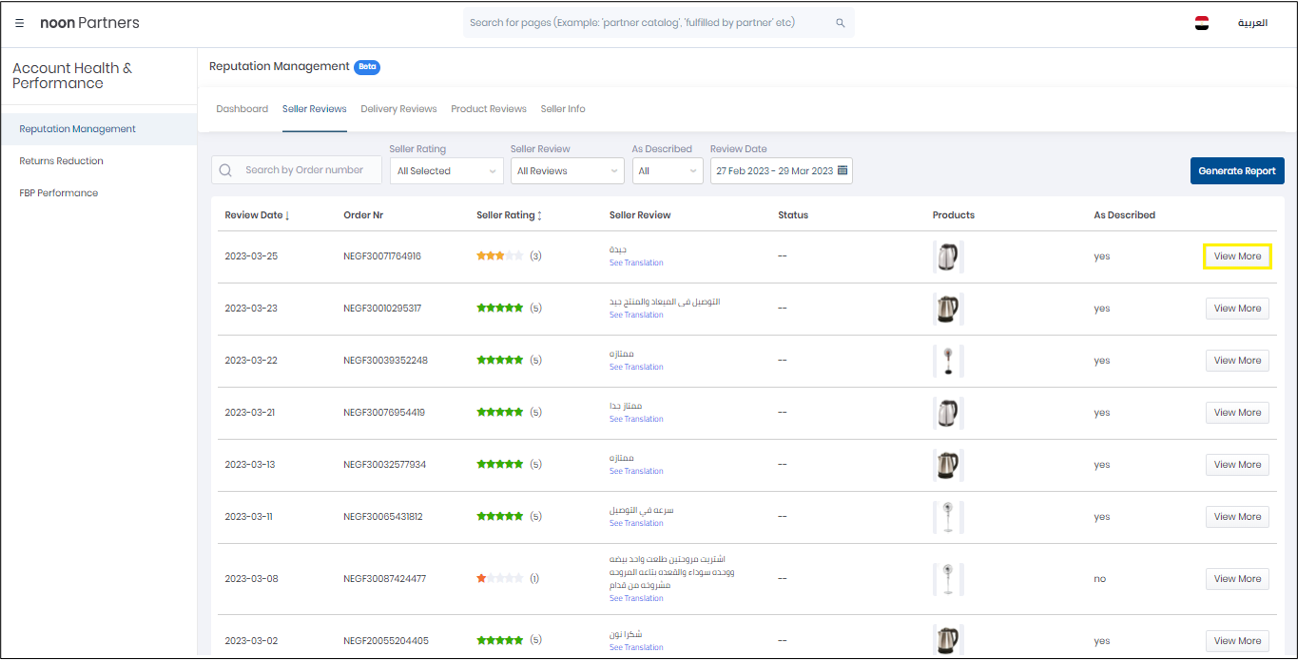Click the calendar icon in Review Date field
The width and height of the screenshot is (1301, 661).
pos(843,171)
